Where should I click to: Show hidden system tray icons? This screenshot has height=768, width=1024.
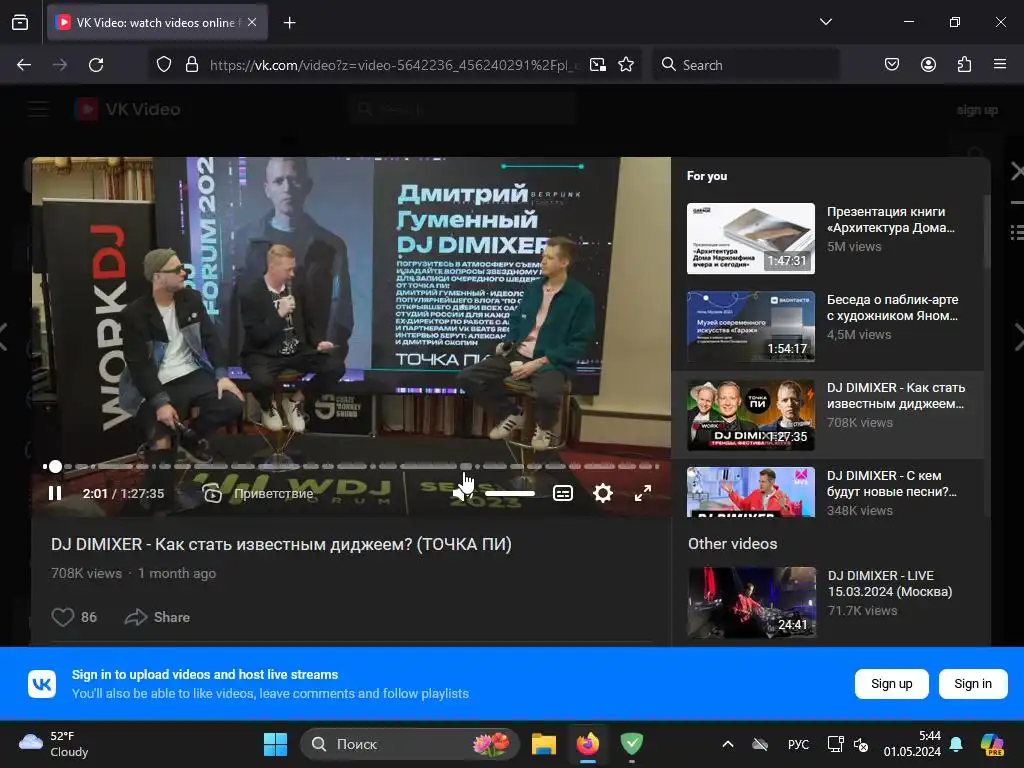point(728,744)
